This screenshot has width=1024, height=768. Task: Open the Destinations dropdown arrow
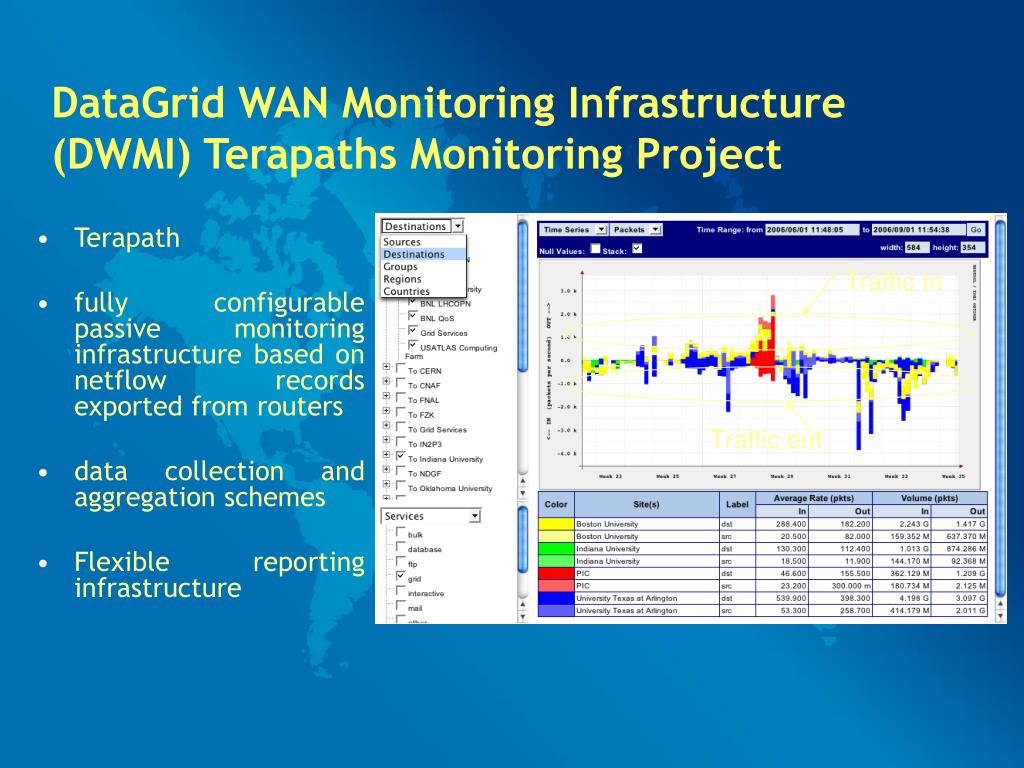pyautogui.click(x=458, y=226)
